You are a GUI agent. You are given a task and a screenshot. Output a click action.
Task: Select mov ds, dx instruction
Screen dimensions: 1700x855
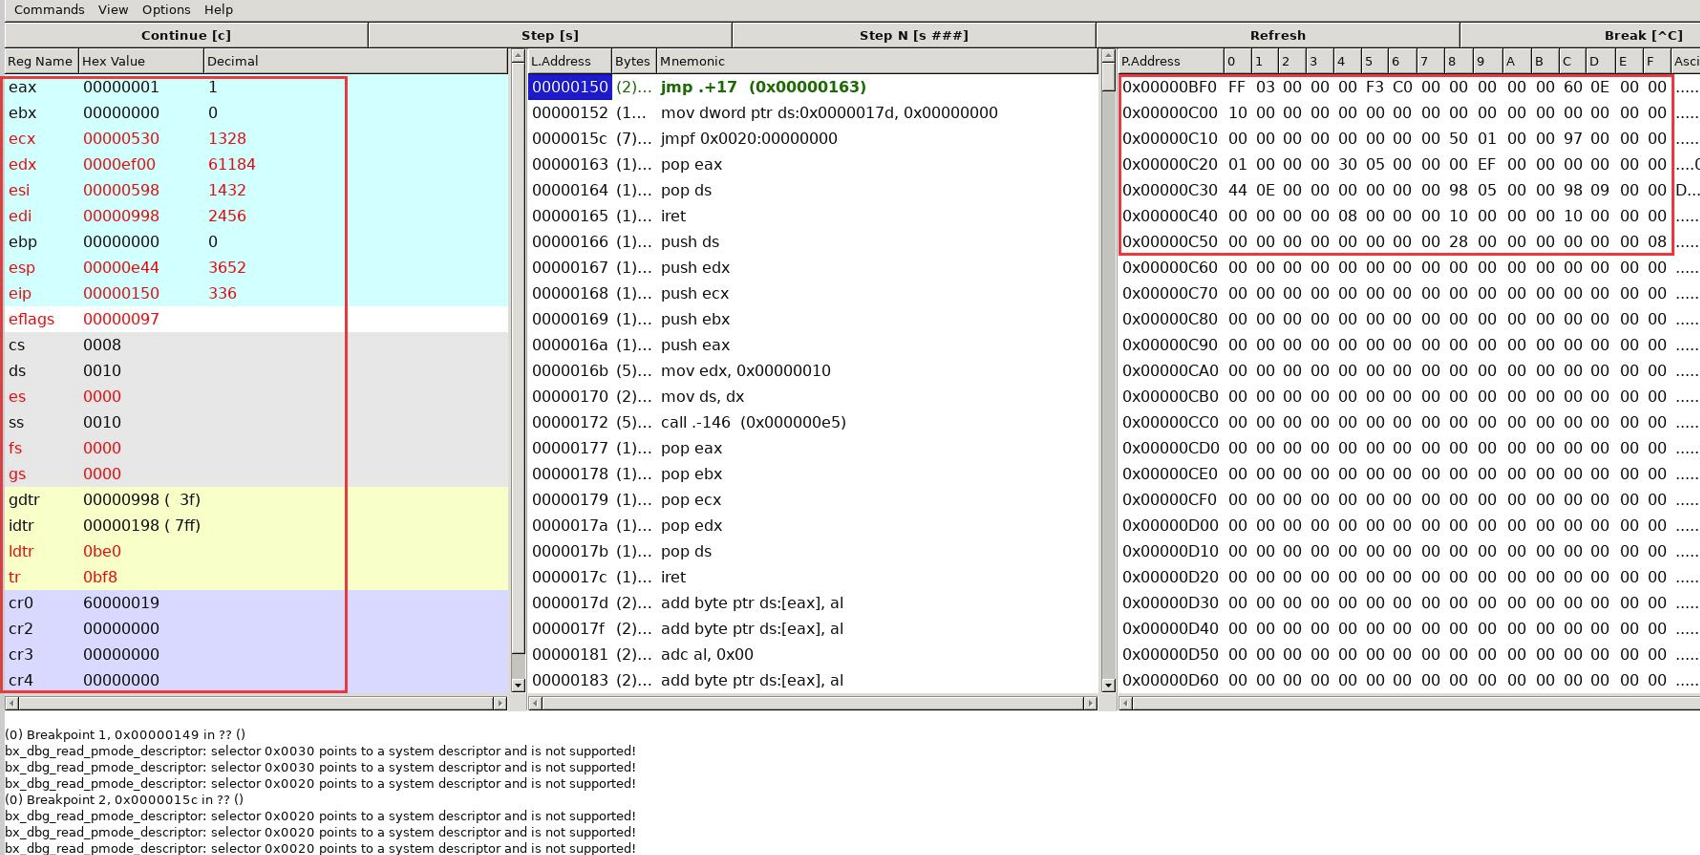coord(812,396)
